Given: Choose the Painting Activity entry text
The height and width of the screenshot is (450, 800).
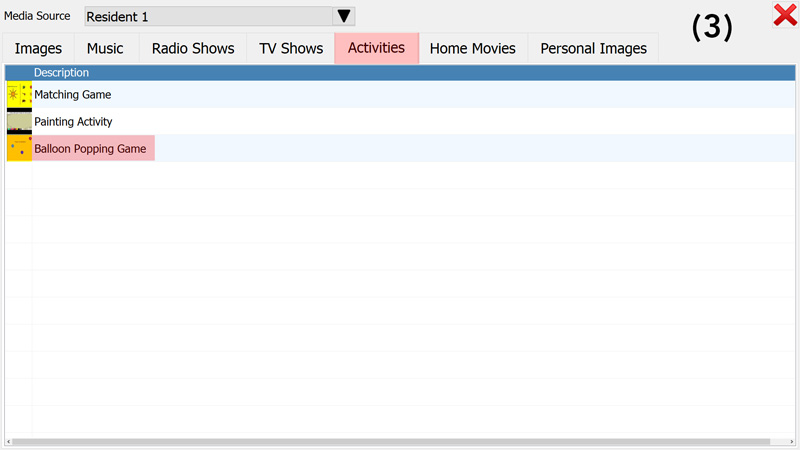Looking at the screenshot, I should (x=73, y=122).
